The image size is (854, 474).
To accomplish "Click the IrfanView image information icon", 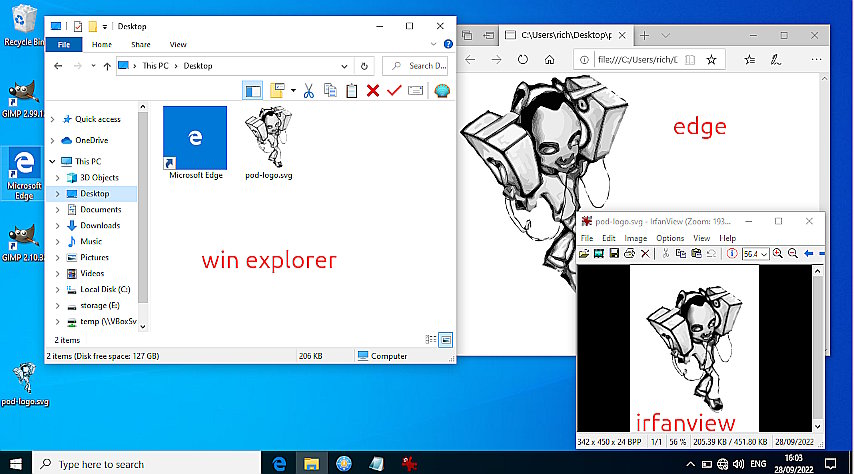I will point(732,253).
